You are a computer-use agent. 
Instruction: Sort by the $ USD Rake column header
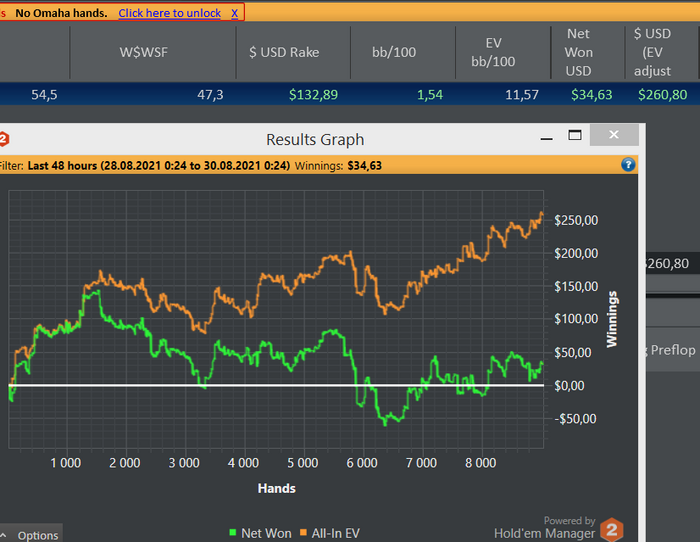[284, 52]
